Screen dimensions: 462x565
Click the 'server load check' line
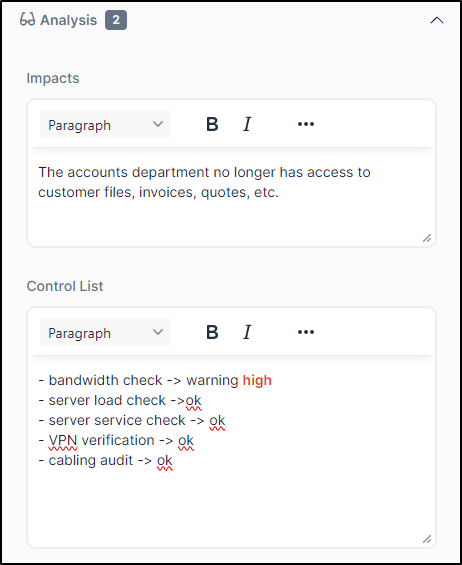[120, 401]
